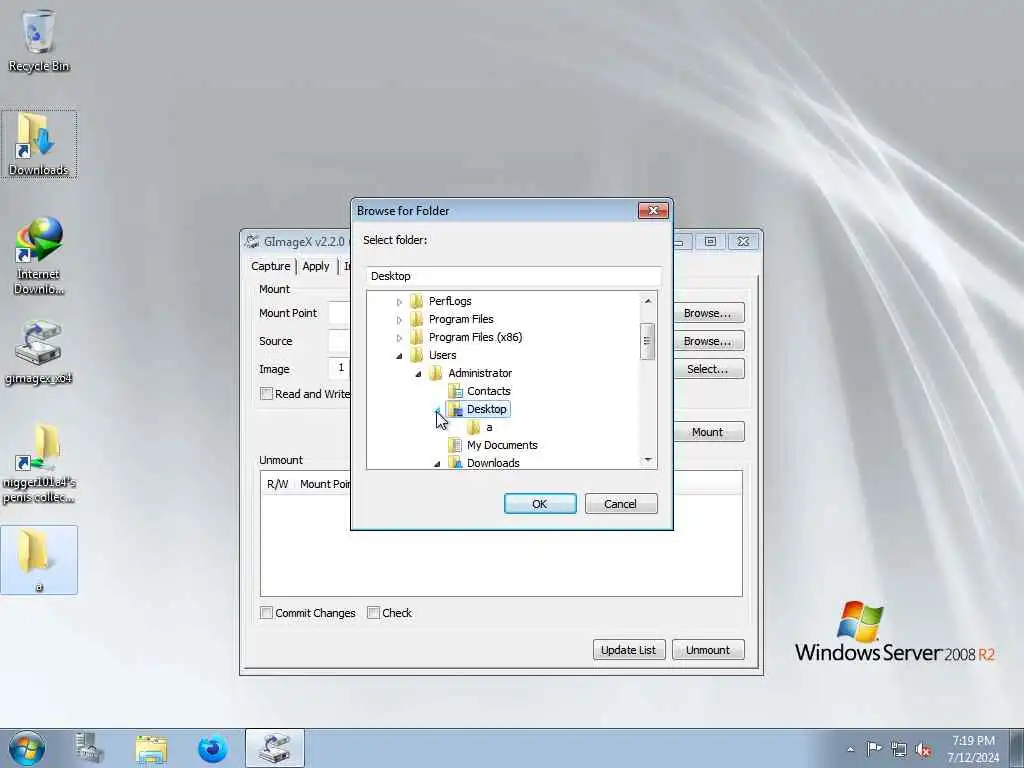This screenshot has width=1024, height=768.
Task: Click the Downloads folder icon in the tree
Action: coord(455,462)
